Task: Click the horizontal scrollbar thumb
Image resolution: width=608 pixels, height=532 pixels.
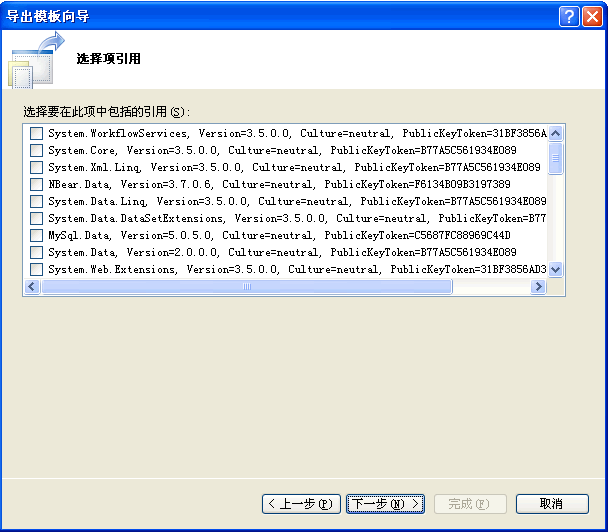Action: (247, 287)
